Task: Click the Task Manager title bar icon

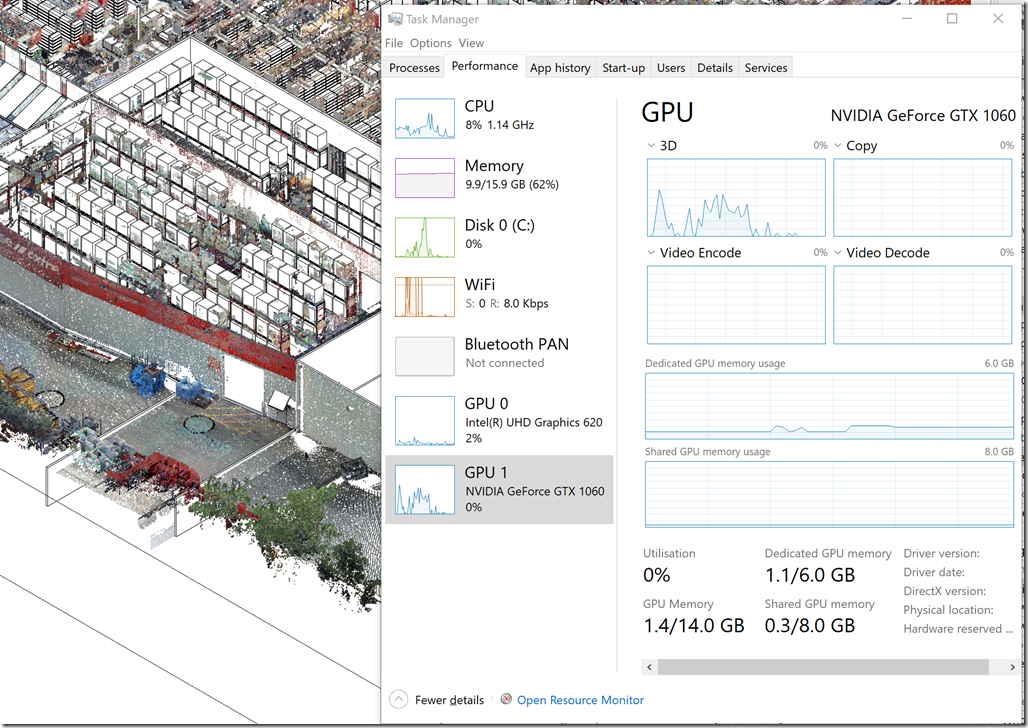Action: pyautogui.click(x=396, y=19)
